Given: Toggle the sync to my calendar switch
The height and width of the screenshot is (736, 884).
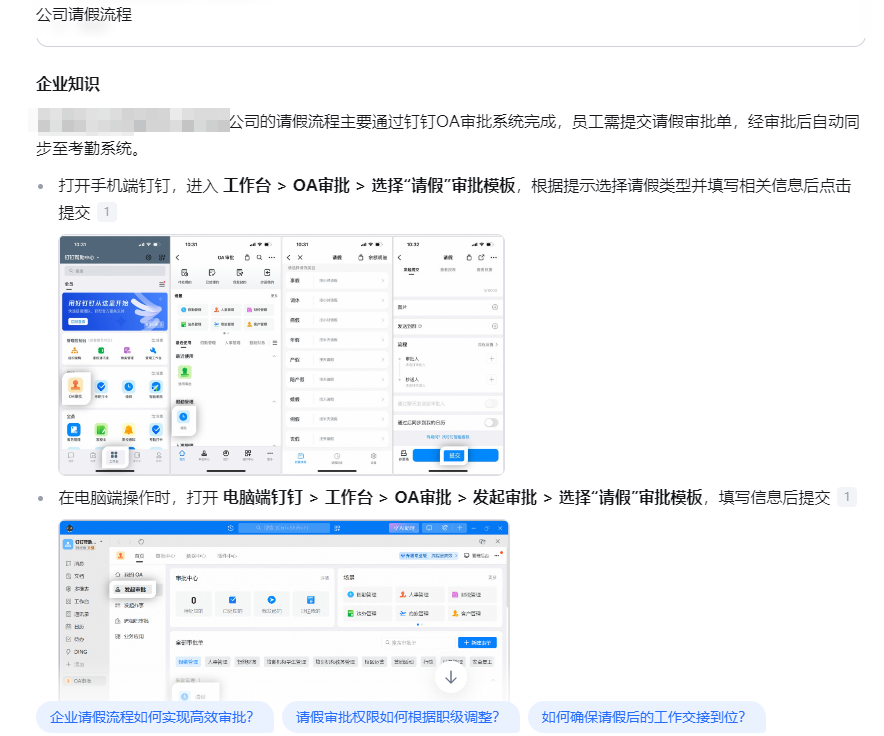Looking at the screenshot, I should 490,423.
